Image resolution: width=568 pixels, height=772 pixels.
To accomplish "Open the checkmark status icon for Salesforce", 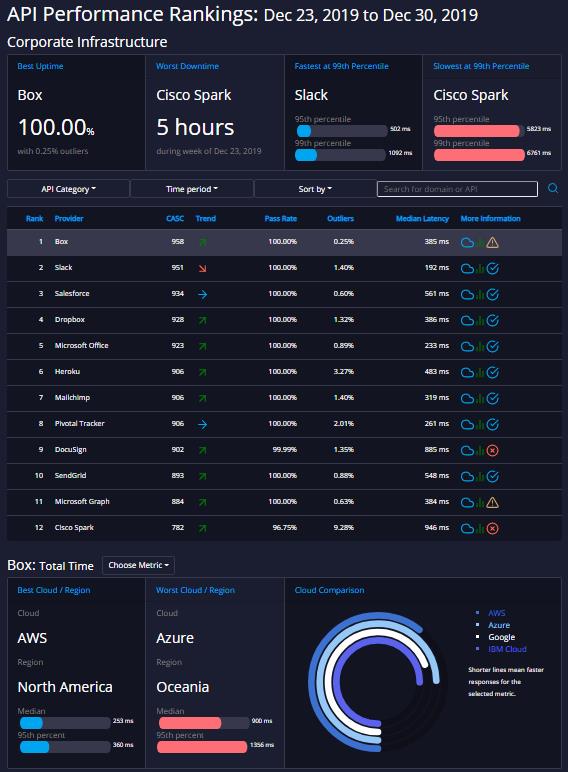I will point(492,294).
